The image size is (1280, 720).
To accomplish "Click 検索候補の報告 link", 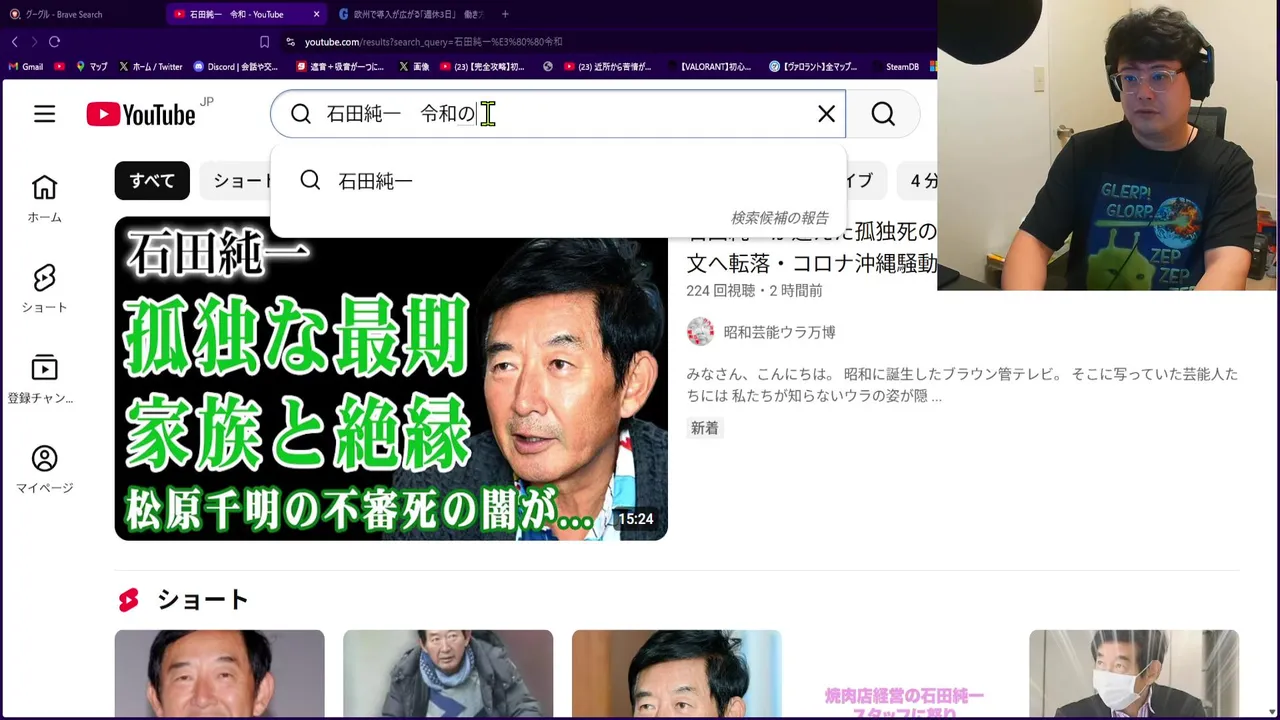I will [779, 218].
